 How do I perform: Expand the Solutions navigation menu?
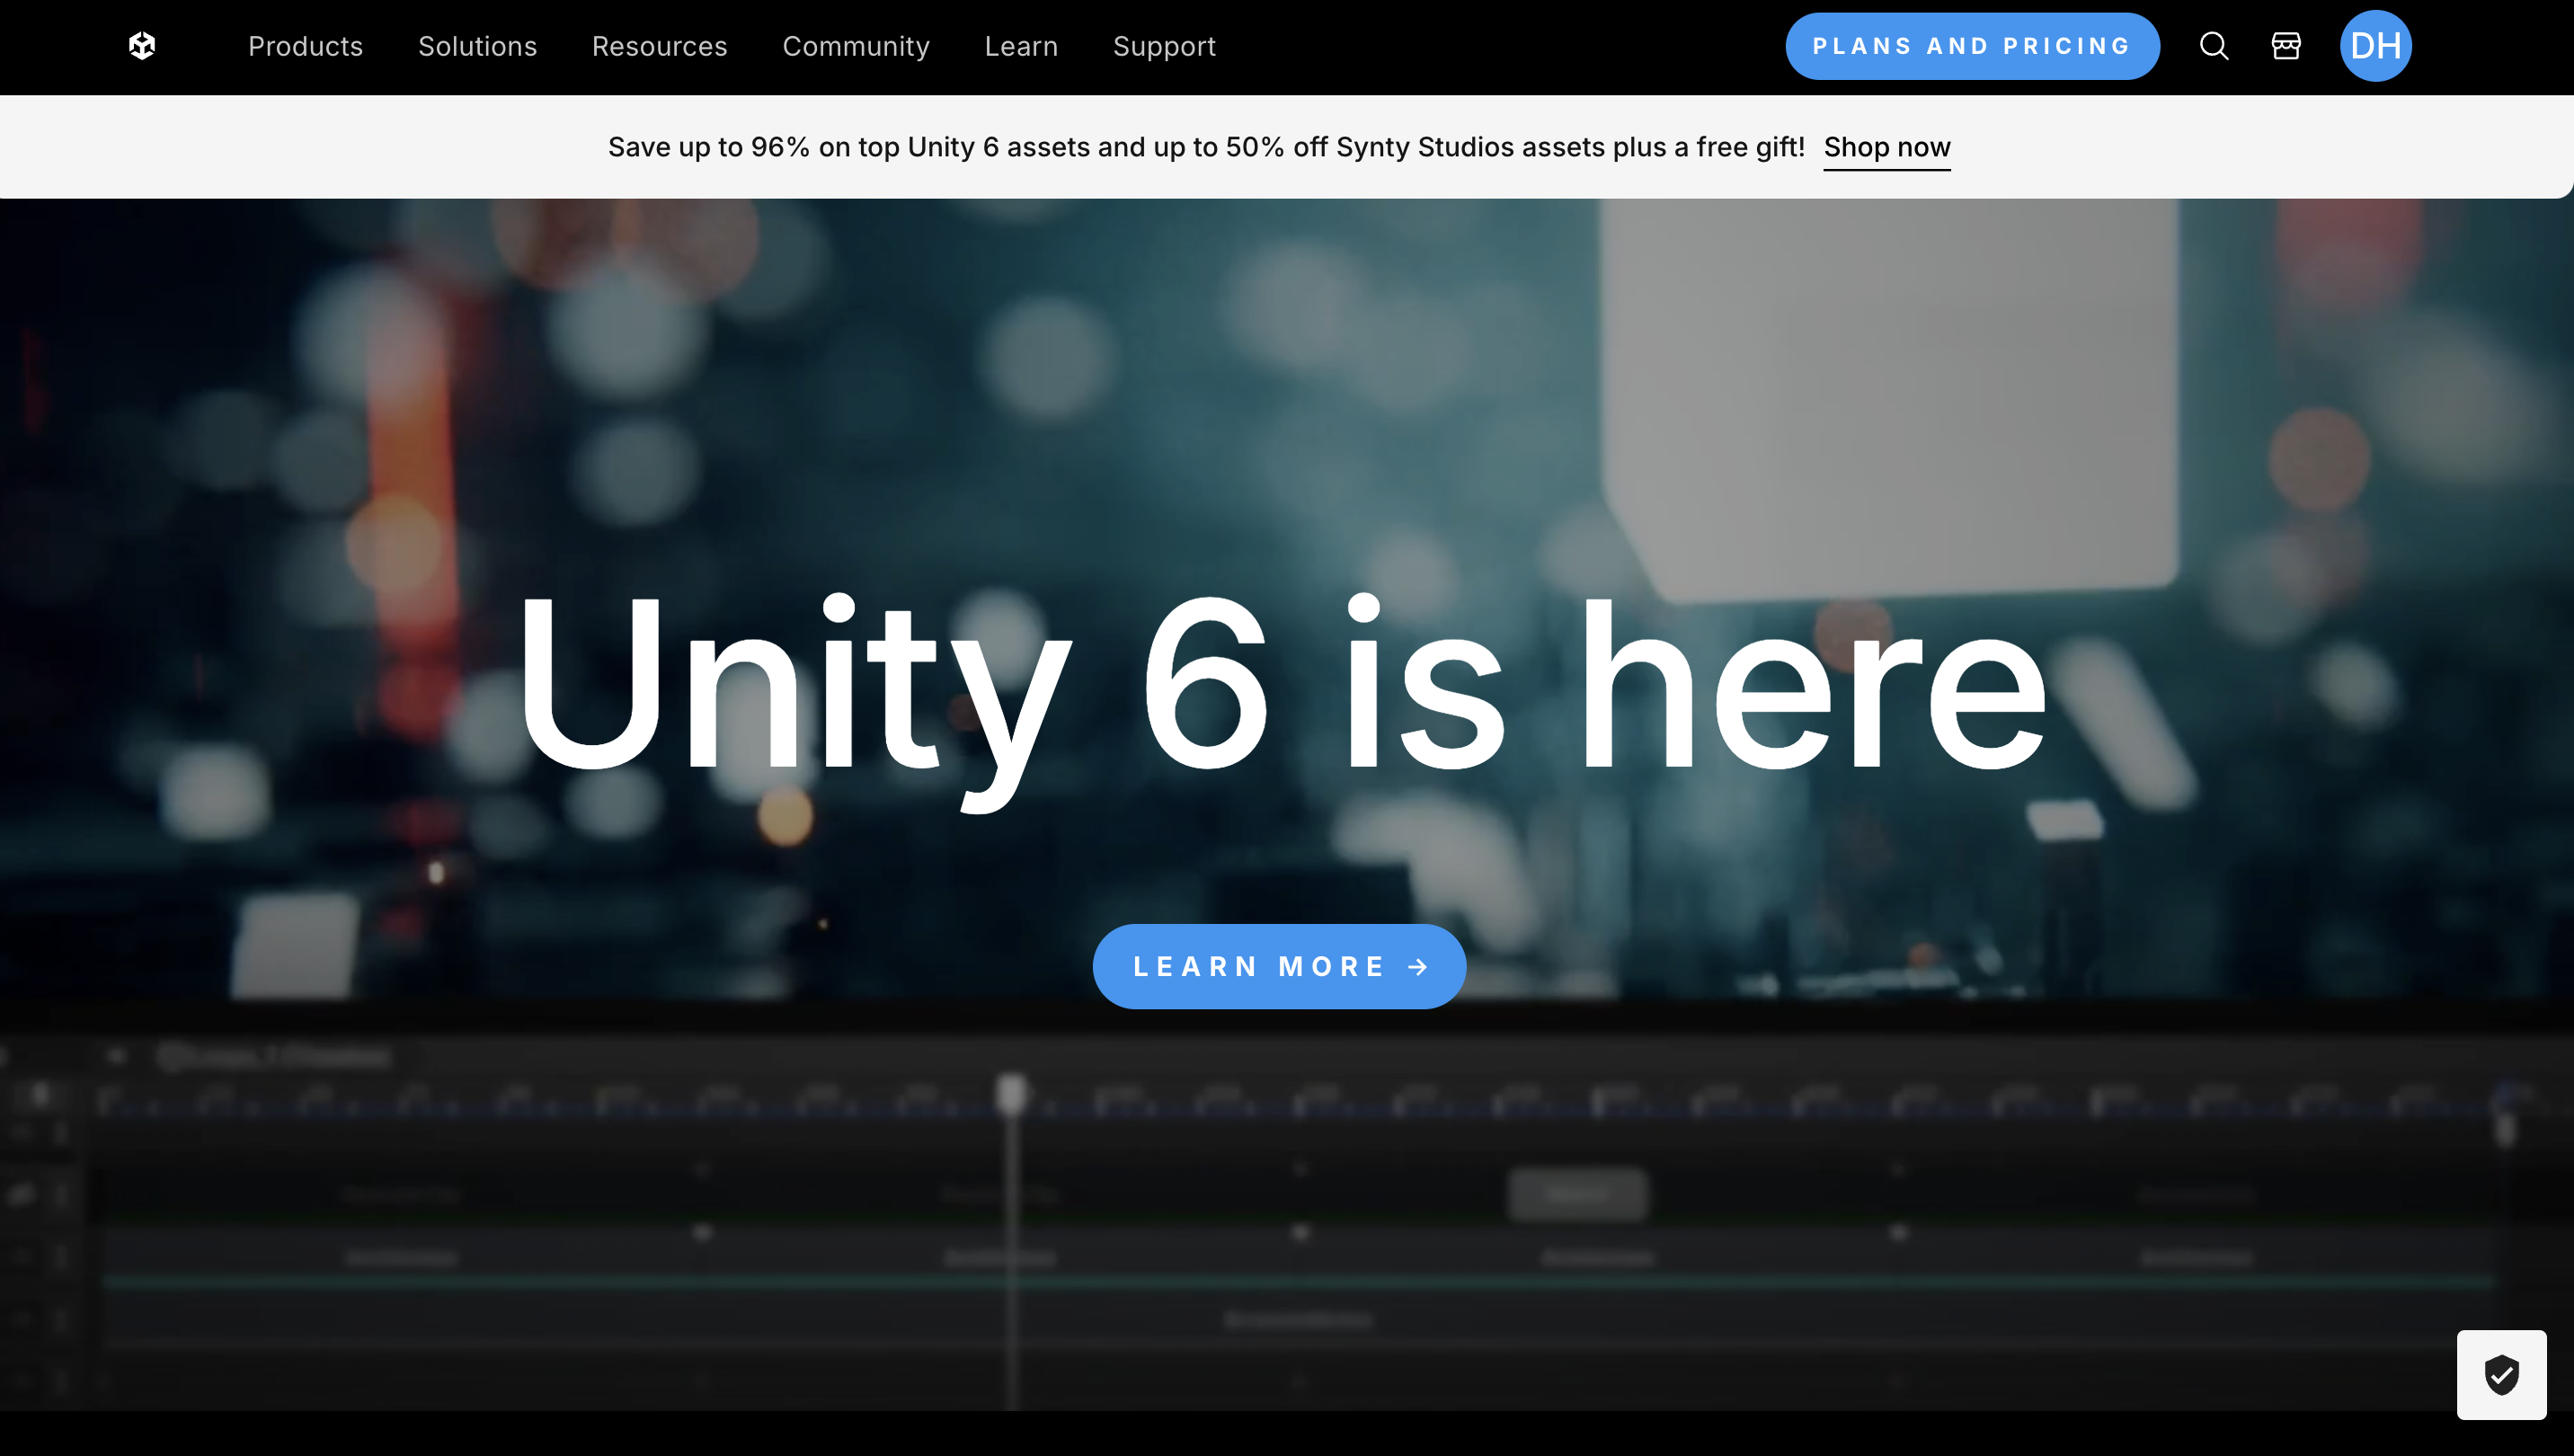477,46
